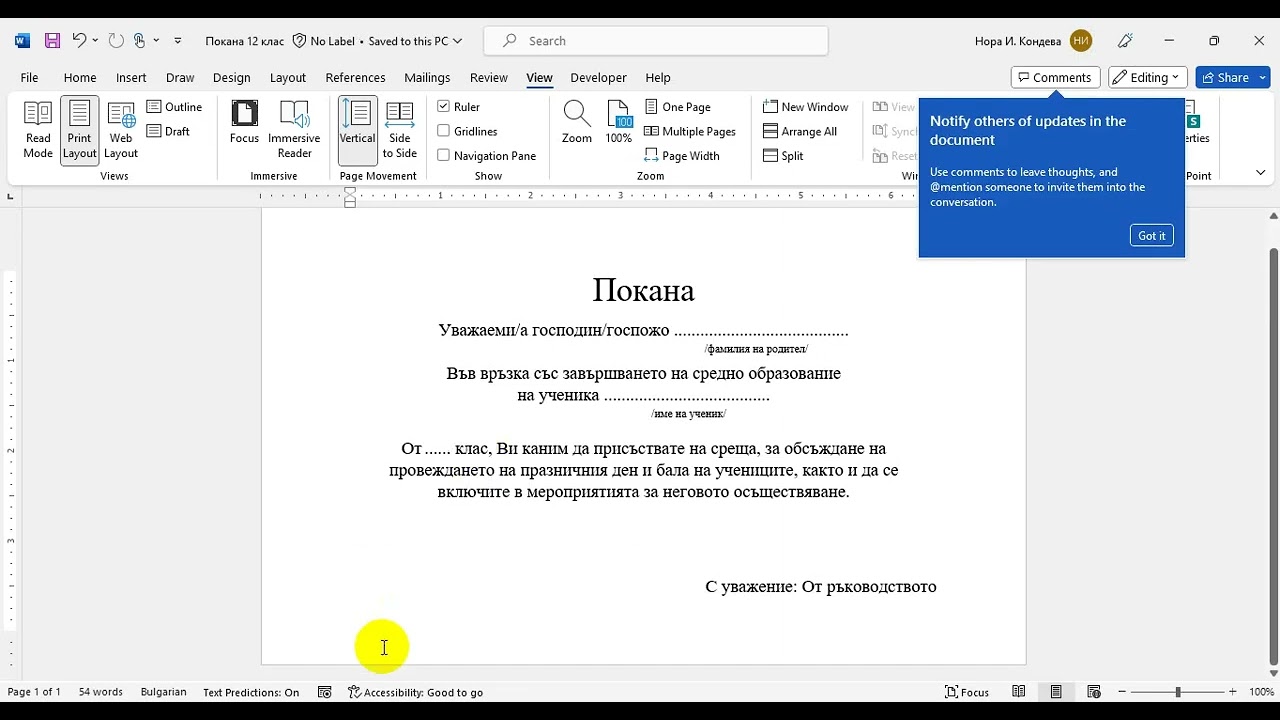Click the Coming Soon pen icon
The image size is (1280, 720).
tap(1126, 41)
